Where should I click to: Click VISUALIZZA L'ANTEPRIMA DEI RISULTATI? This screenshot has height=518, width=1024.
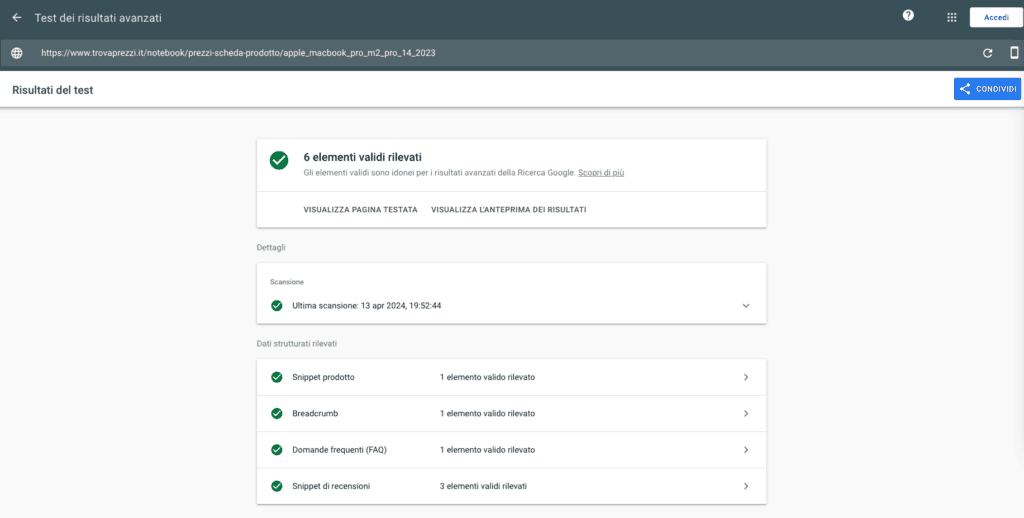tap(509, 210)
